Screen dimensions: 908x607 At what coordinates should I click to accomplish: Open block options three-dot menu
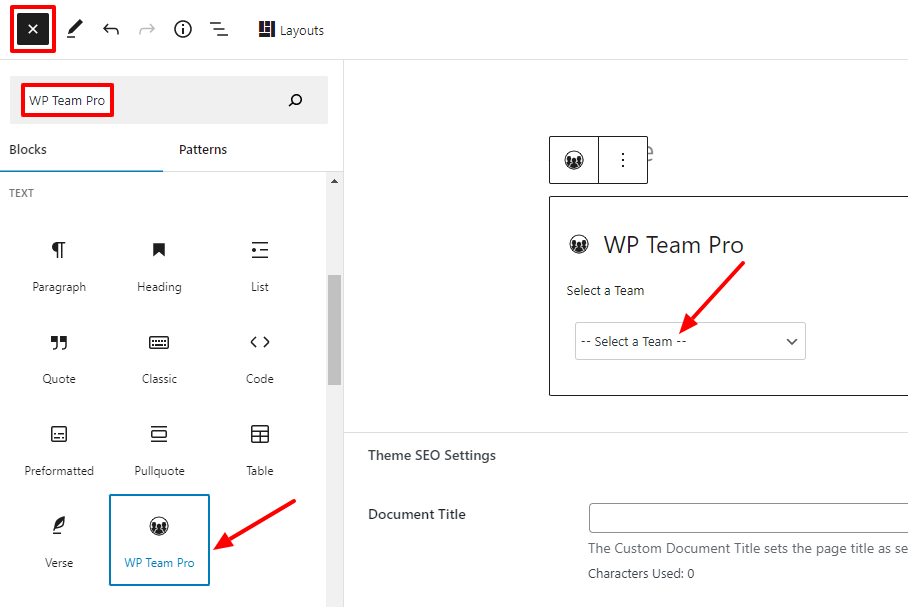click(623, 160)
